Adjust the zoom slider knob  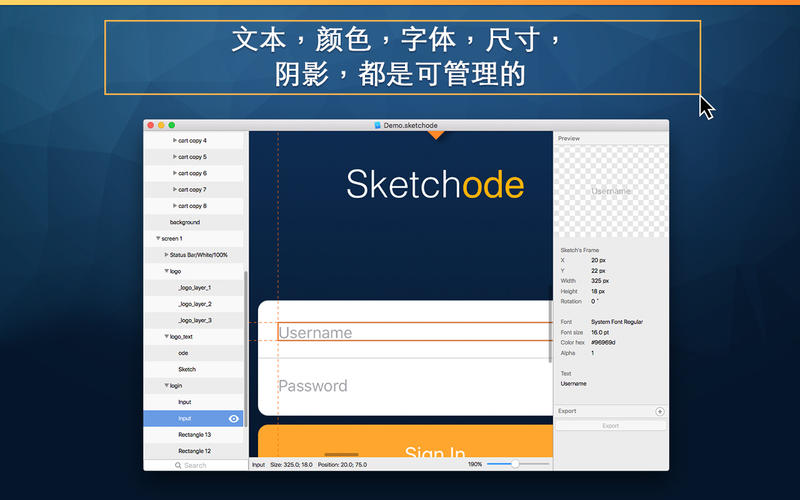point(515,464)
